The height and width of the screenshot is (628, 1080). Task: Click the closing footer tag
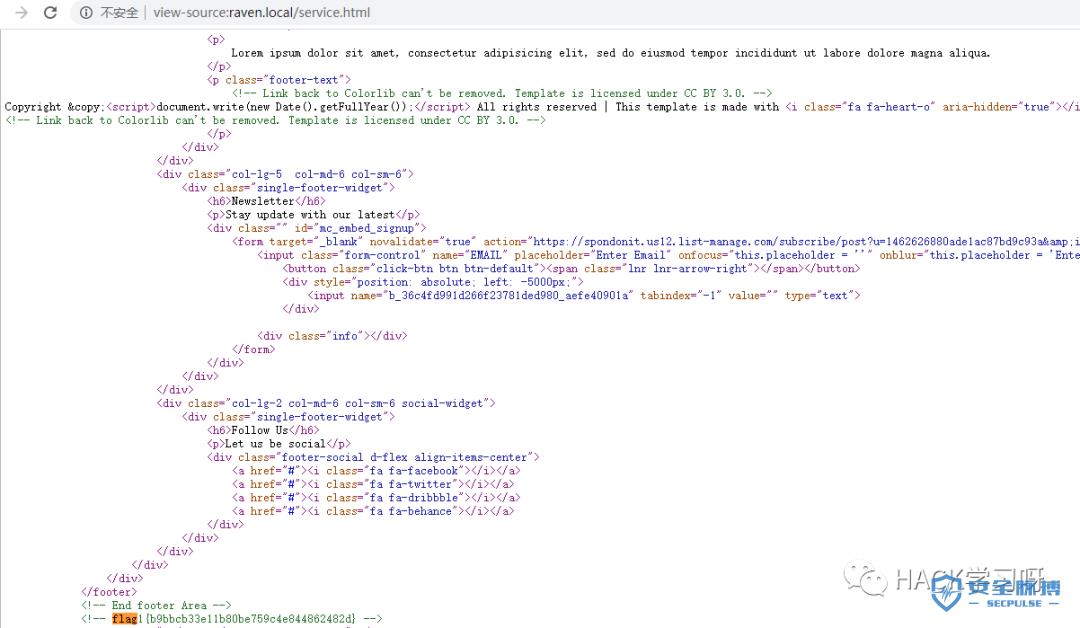click(x=109, y=592)
